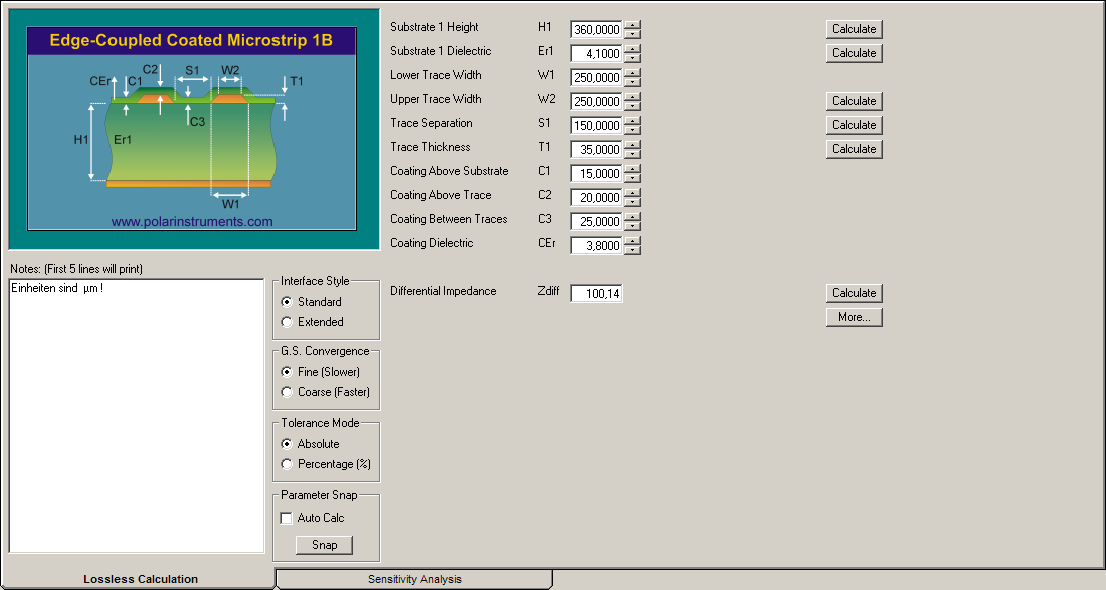Increase Trace Separation S1 with up arrow
1106x590 pixels.
(633, 121)
